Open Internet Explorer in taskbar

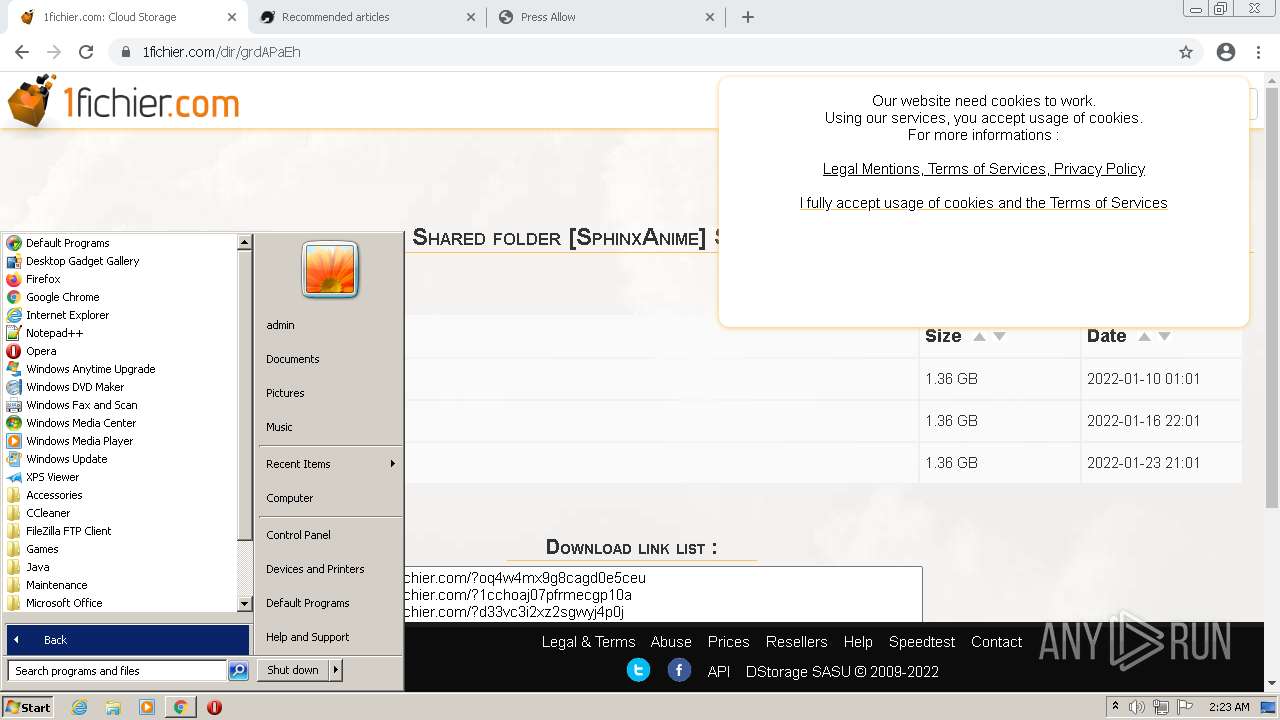(79, 707)
